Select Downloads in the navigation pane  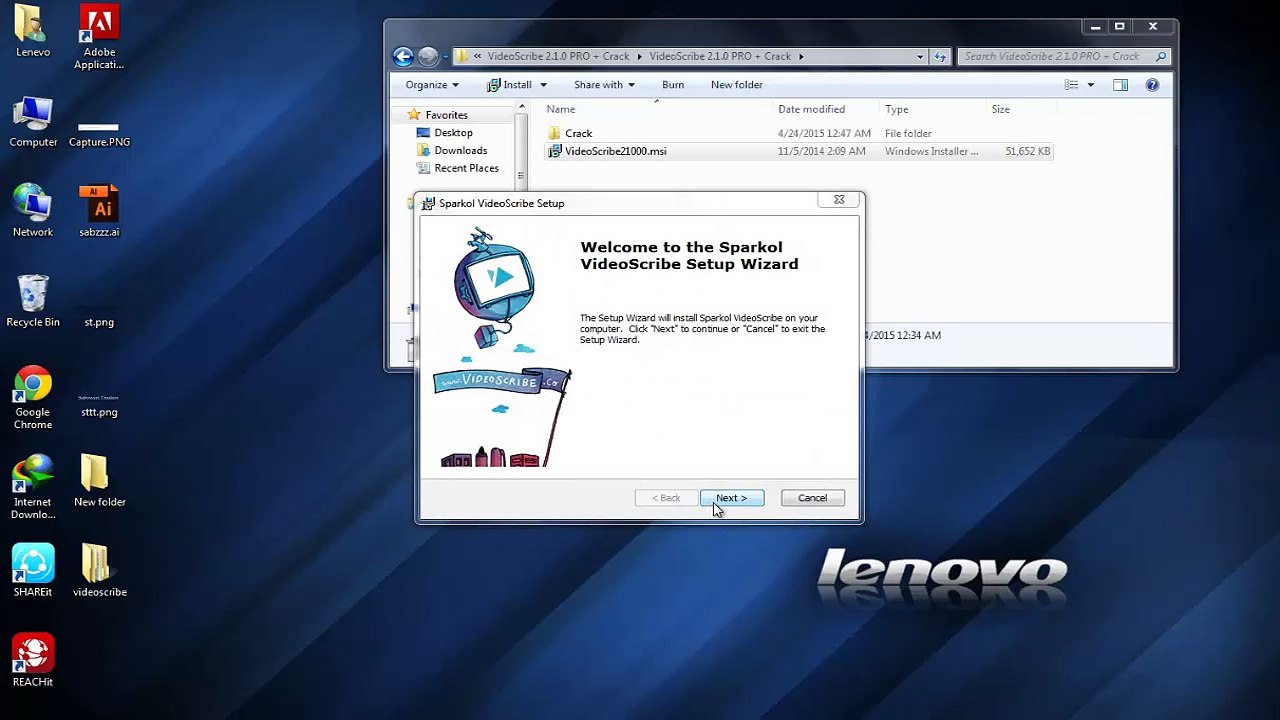460,151
